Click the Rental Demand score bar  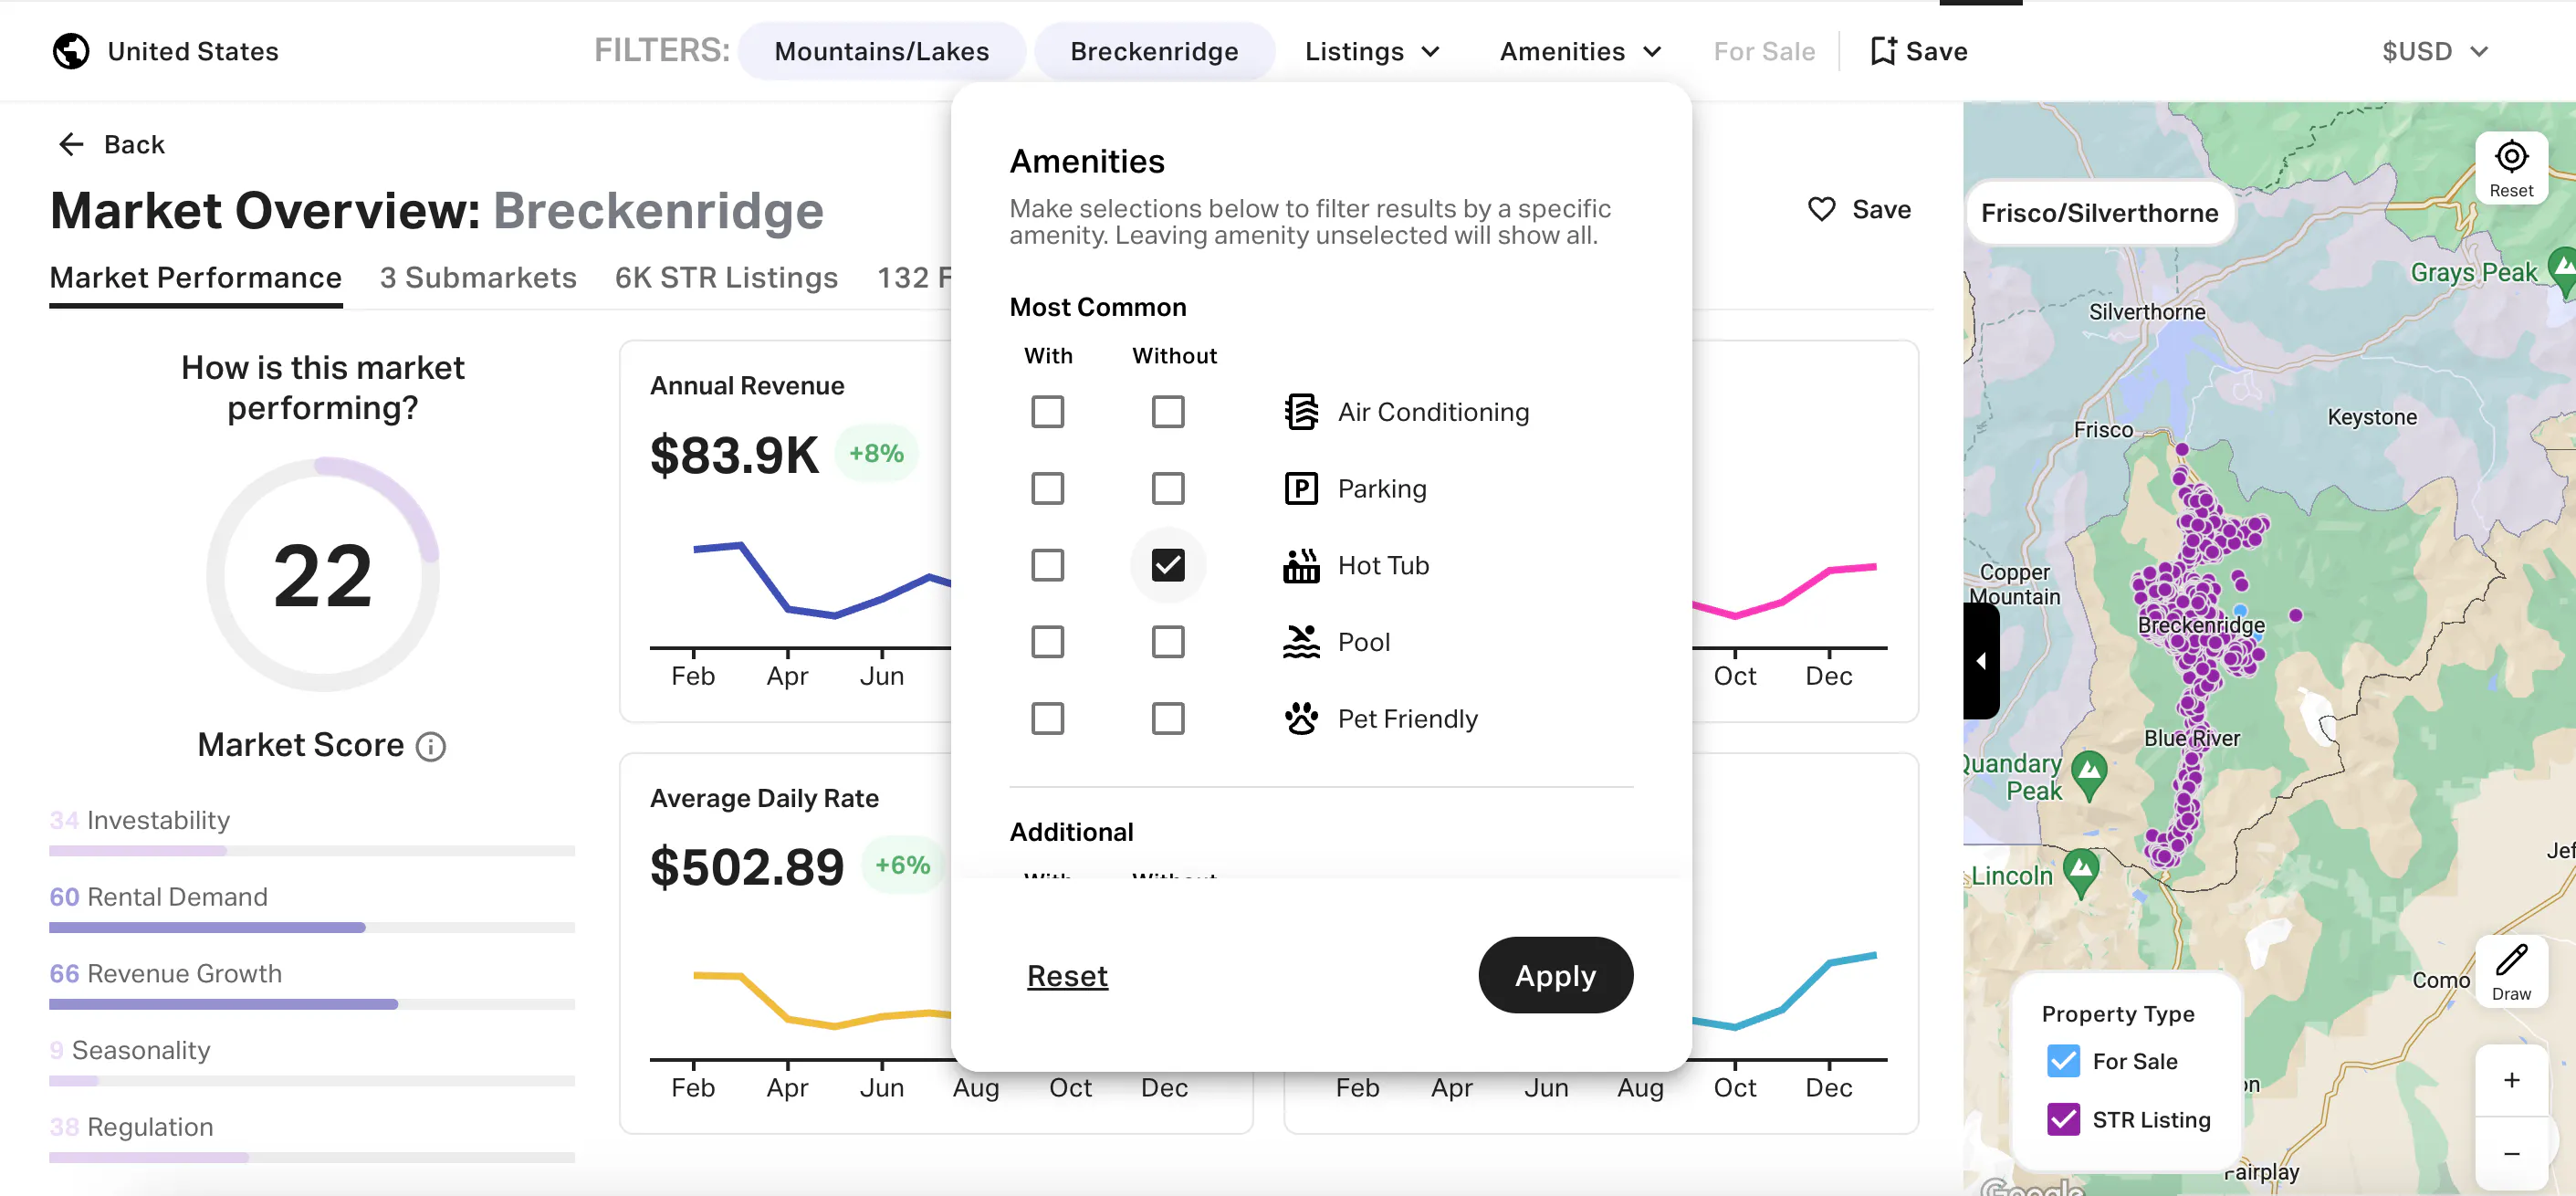pyautogui.click(x=312, y=927)
